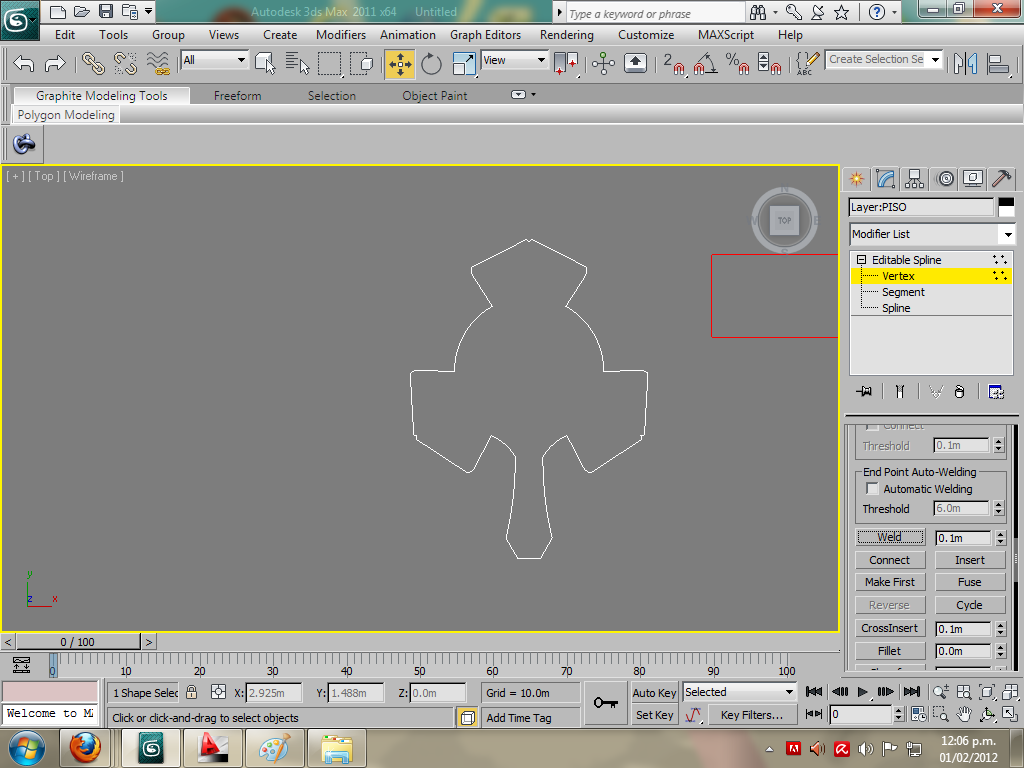Click the Align tool icon
1024x768 pixels.
999,64
